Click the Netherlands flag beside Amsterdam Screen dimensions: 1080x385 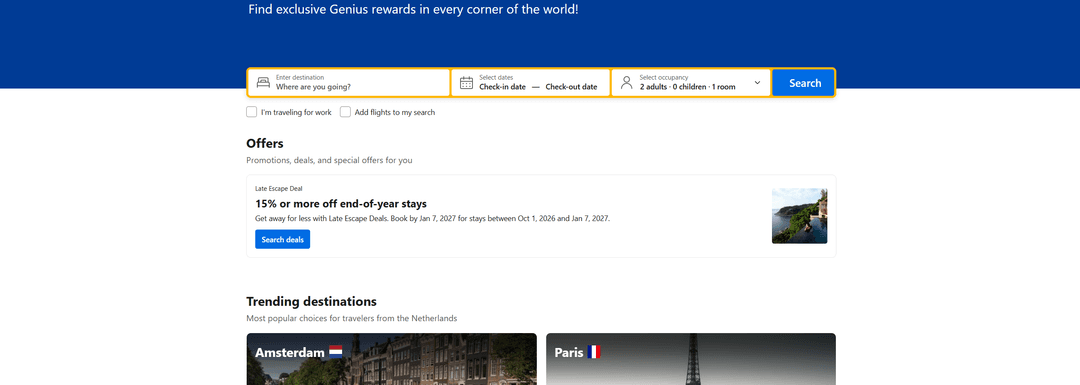point(335,352)
